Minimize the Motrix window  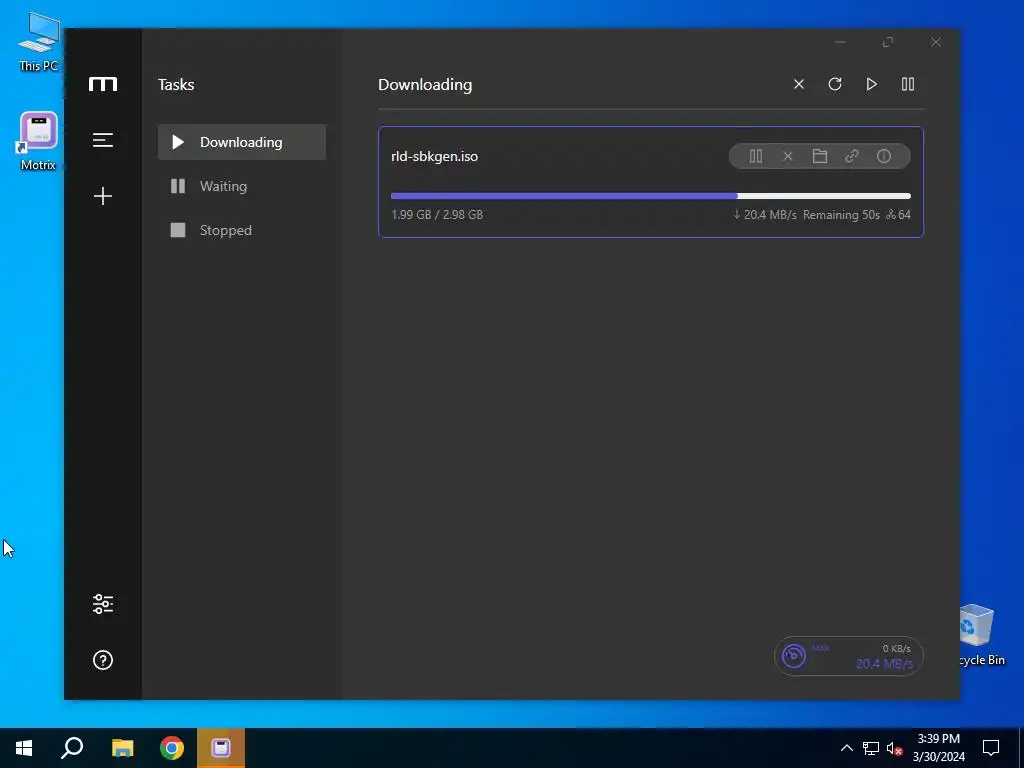click(x=840, y=42)
